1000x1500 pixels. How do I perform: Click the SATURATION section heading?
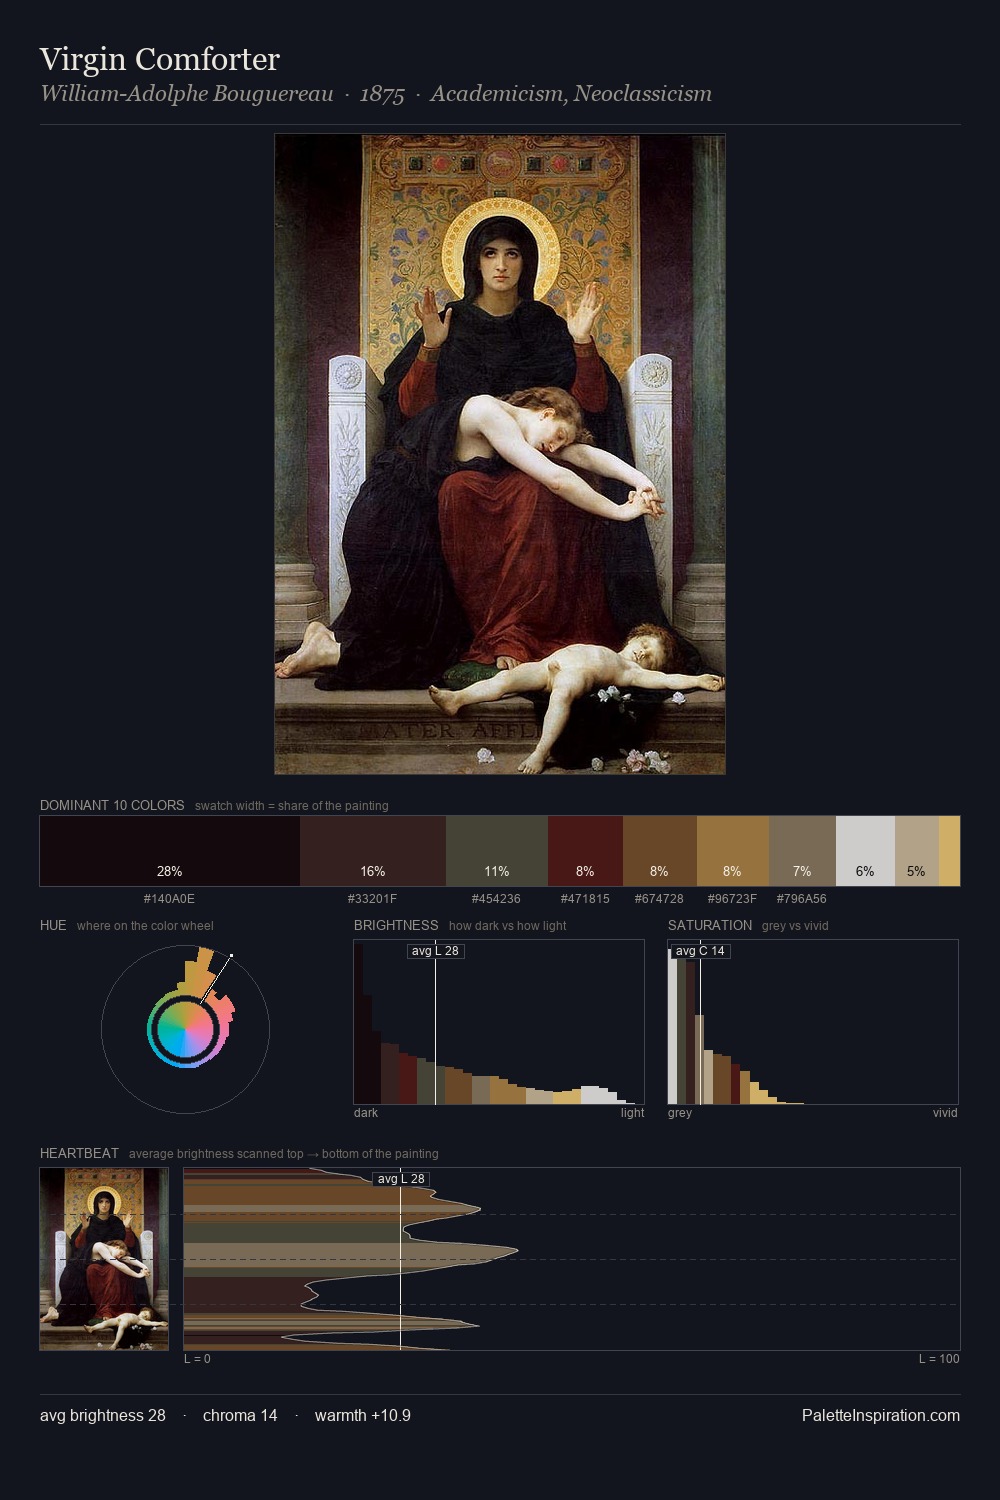[x=710, y=925]
